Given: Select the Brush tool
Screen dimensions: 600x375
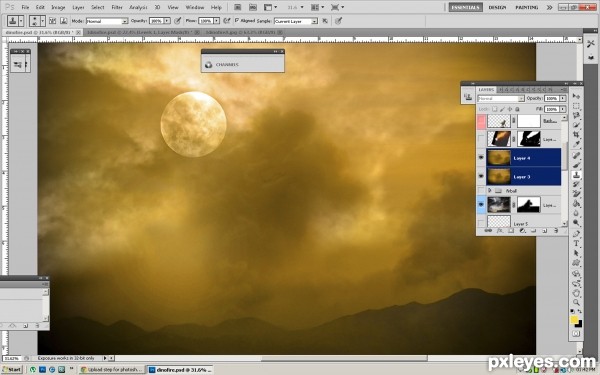Looking at the screenshot, I should 576,165.
